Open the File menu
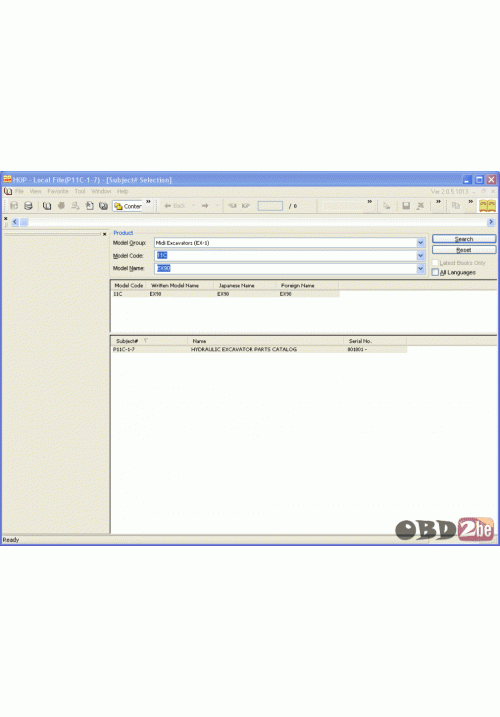Viewport: 500px width, 717px height. point(19,191)
